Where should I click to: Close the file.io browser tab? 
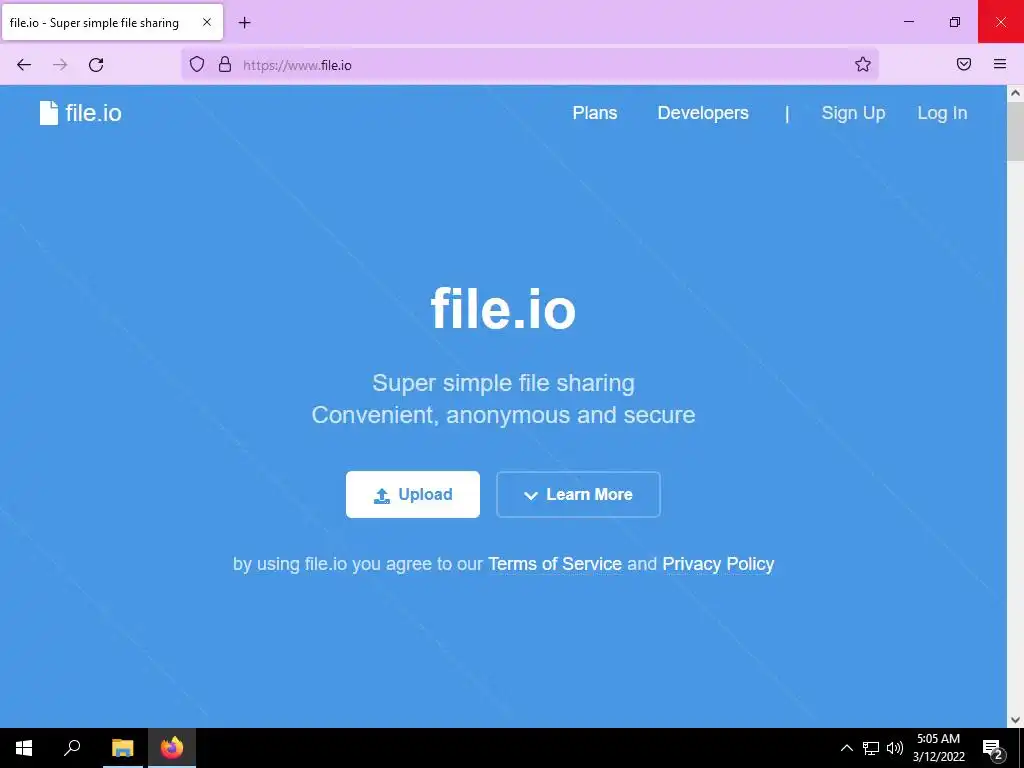(207, 22)
